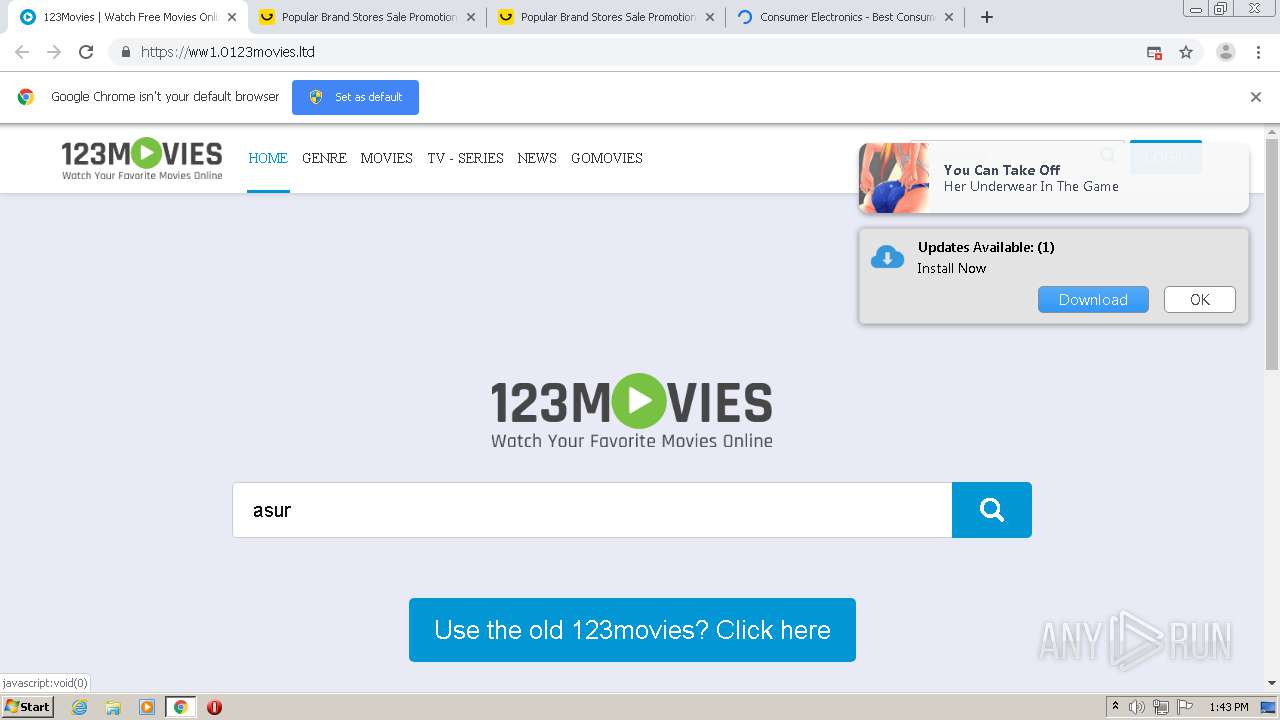
Task: Switch to the 123Movies tab
Action: click(x=128, y=17)
